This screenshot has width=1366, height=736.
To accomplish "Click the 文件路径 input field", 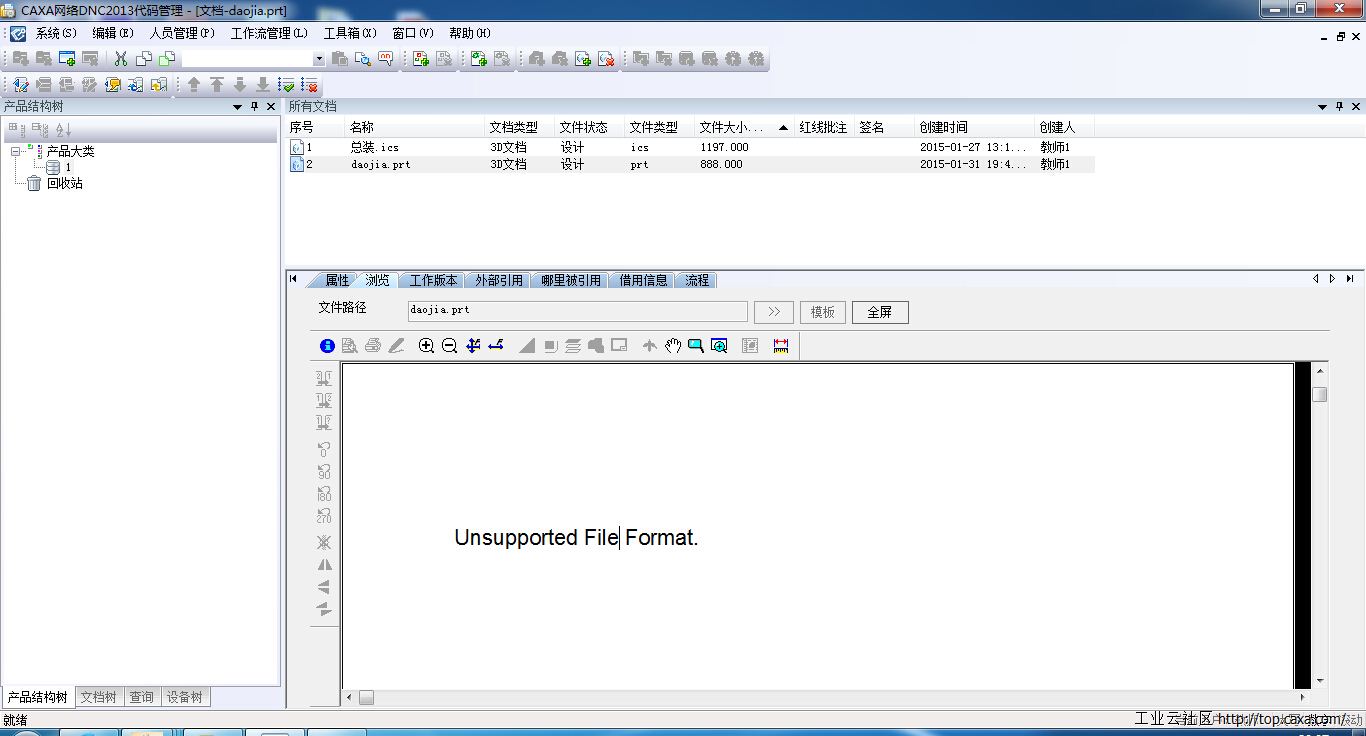I will (577, 311).
